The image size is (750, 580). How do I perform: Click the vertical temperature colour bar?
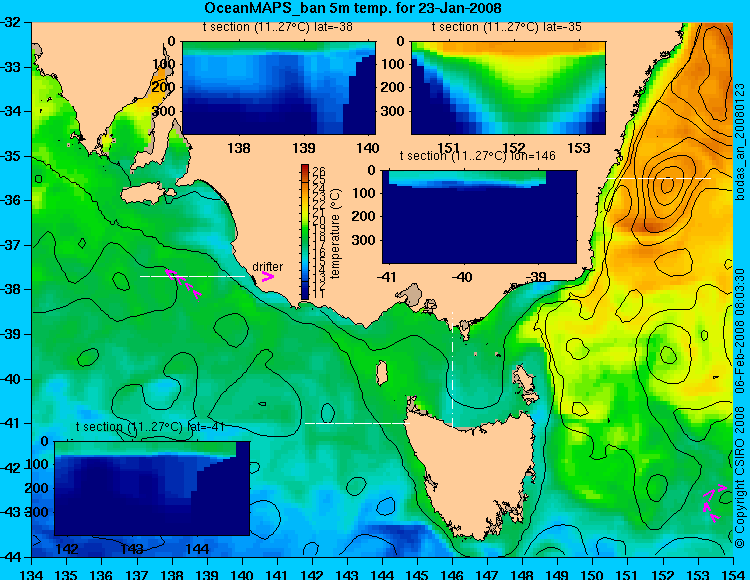305,232
